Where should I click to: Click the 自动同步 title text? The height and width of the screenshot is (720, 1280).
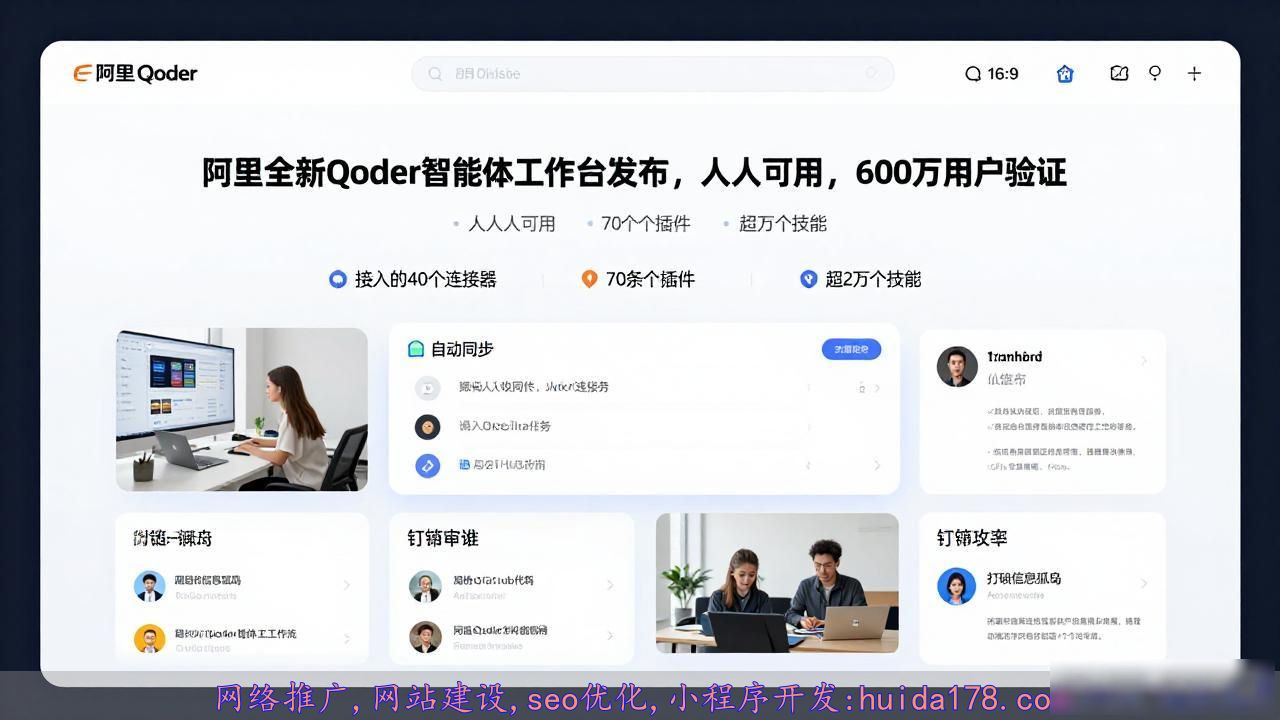click(462, 349)
